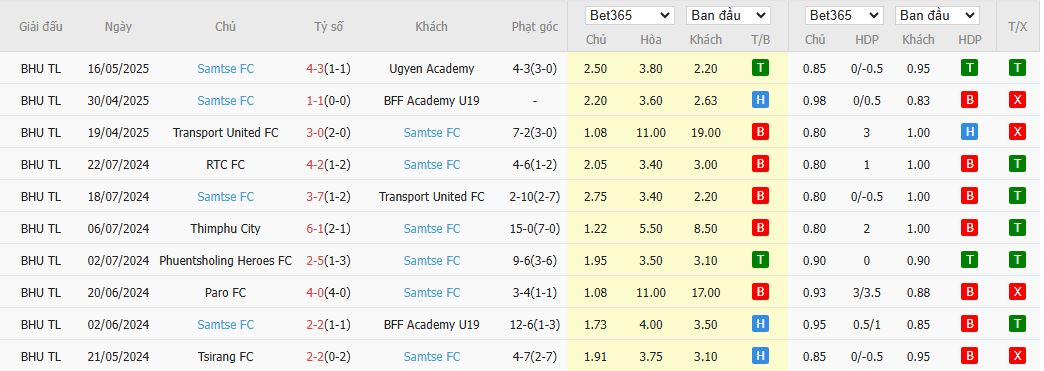Open Samtse FC link in 16/05/2025 row

click(x=226, y=69)
